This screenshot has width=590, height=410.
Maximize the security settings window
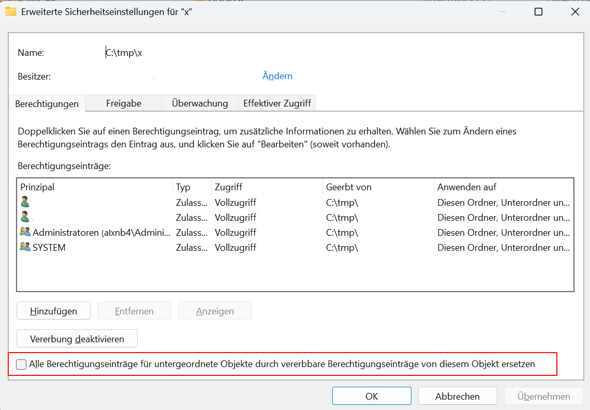tap(538, 12)
